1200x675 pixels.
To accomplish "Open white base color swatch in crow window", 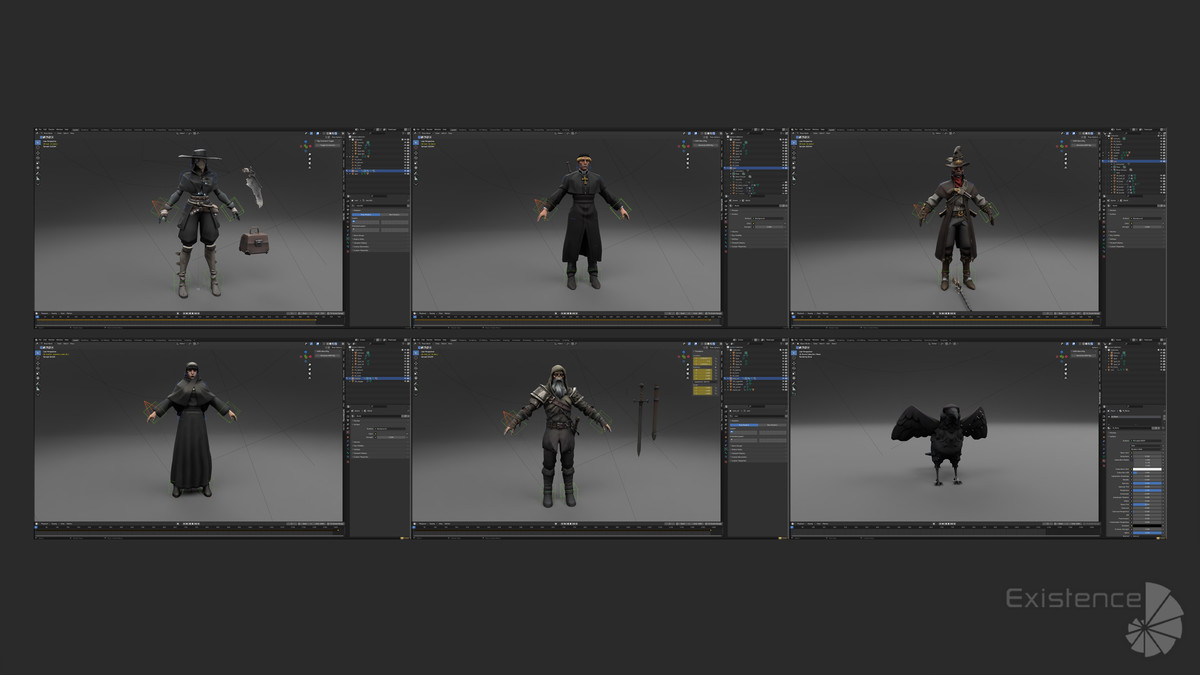I will point(1147,469).
